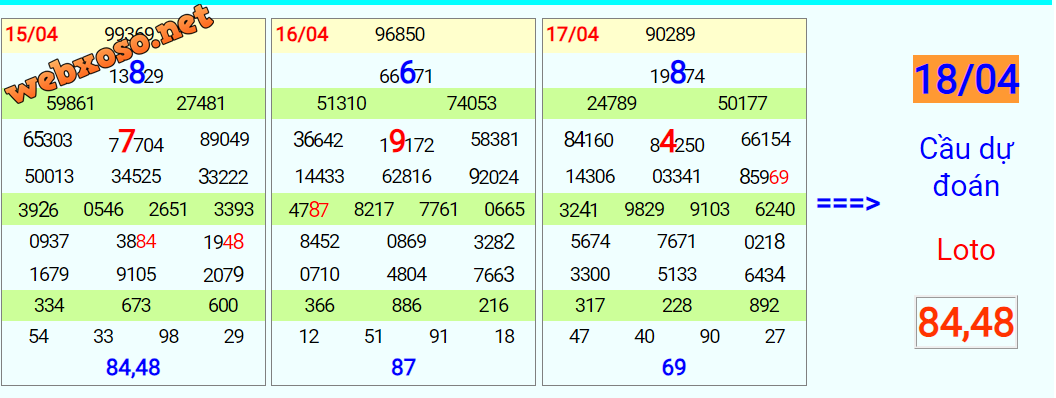
Task: Select the number 0665 in green row
Action: click(x=504, y=210)
